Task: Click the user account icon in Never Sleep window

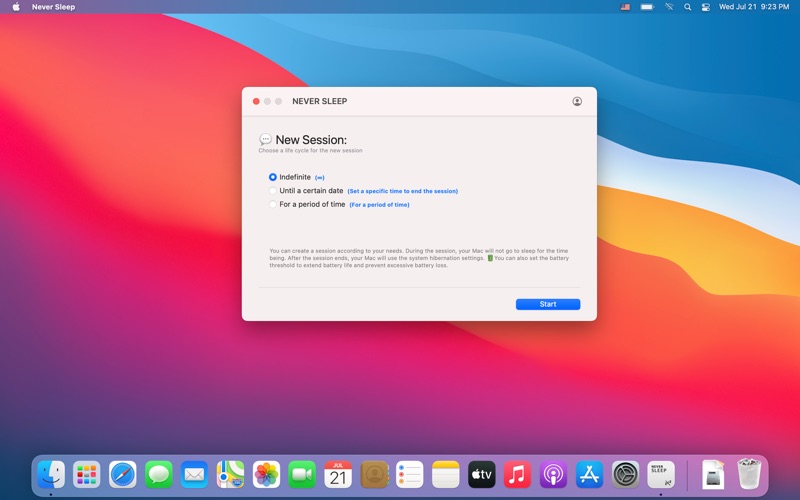Action: 577,101
